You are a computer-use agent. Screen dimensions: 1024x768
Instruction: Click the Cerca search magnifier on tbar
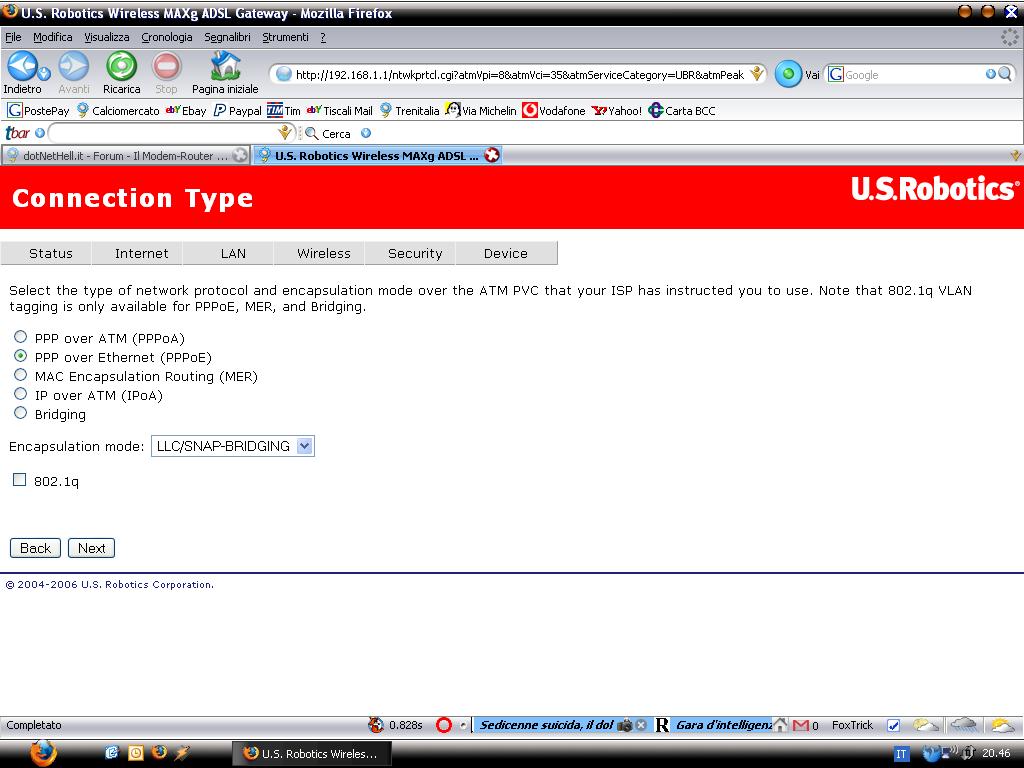312,133
